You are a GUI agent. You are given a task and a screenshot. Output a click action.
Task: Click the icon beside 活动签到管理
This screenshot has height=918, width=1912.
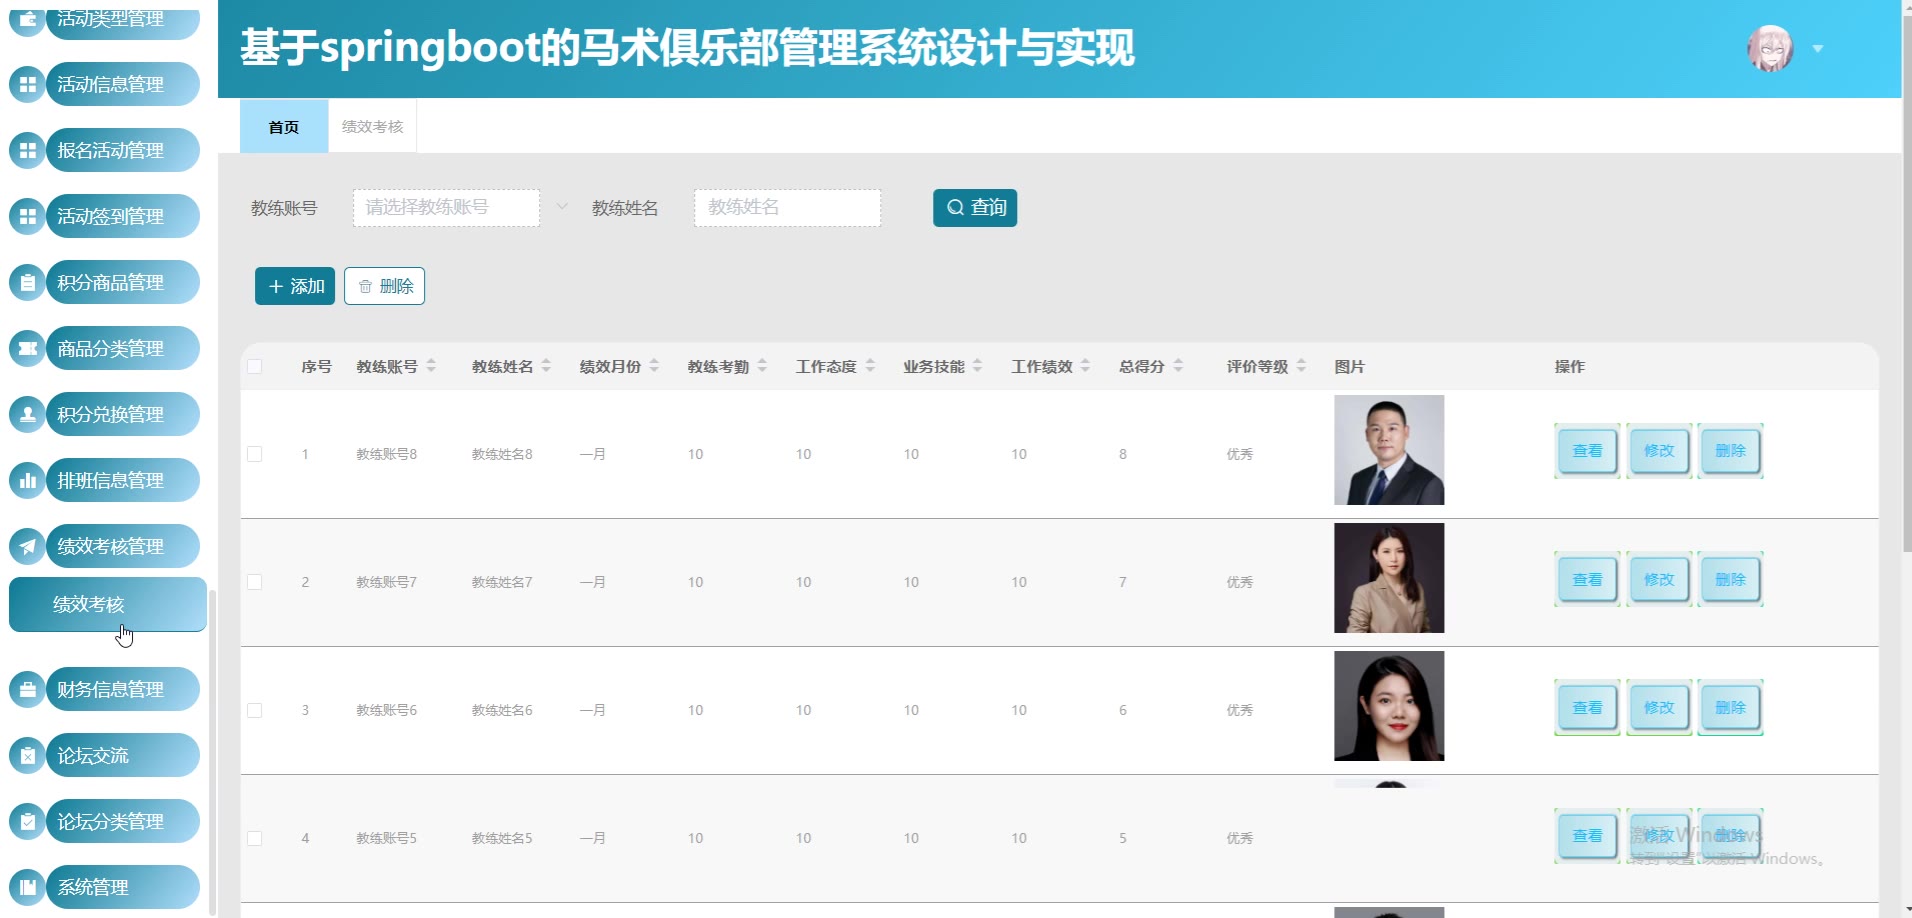(x=27, y=216)
